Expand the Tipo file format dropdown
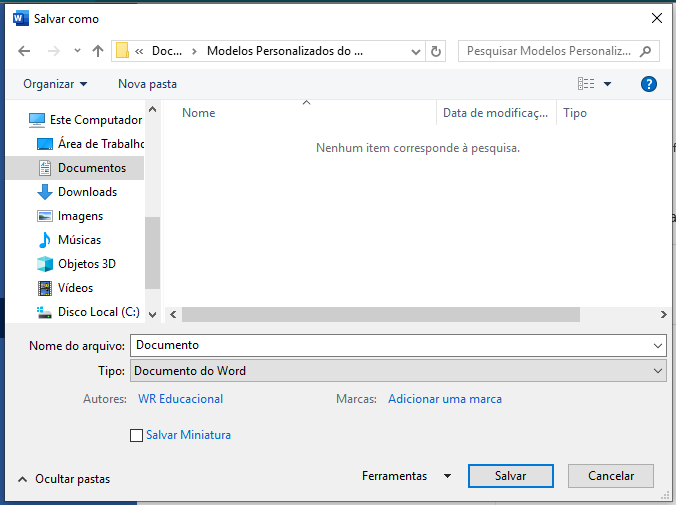 click(657, 371)
